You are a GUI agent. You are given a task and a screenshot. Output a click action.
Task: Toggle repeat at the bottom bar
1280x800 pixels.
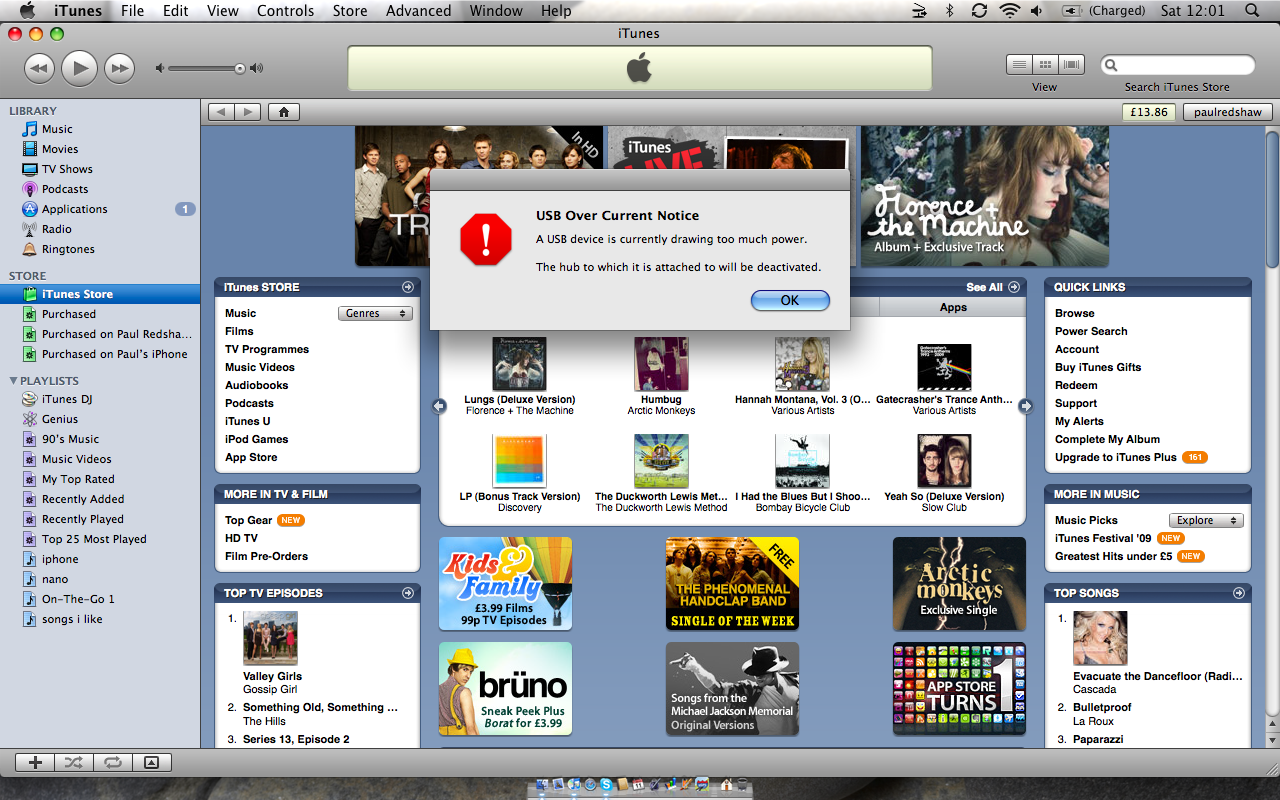[112, 762]
